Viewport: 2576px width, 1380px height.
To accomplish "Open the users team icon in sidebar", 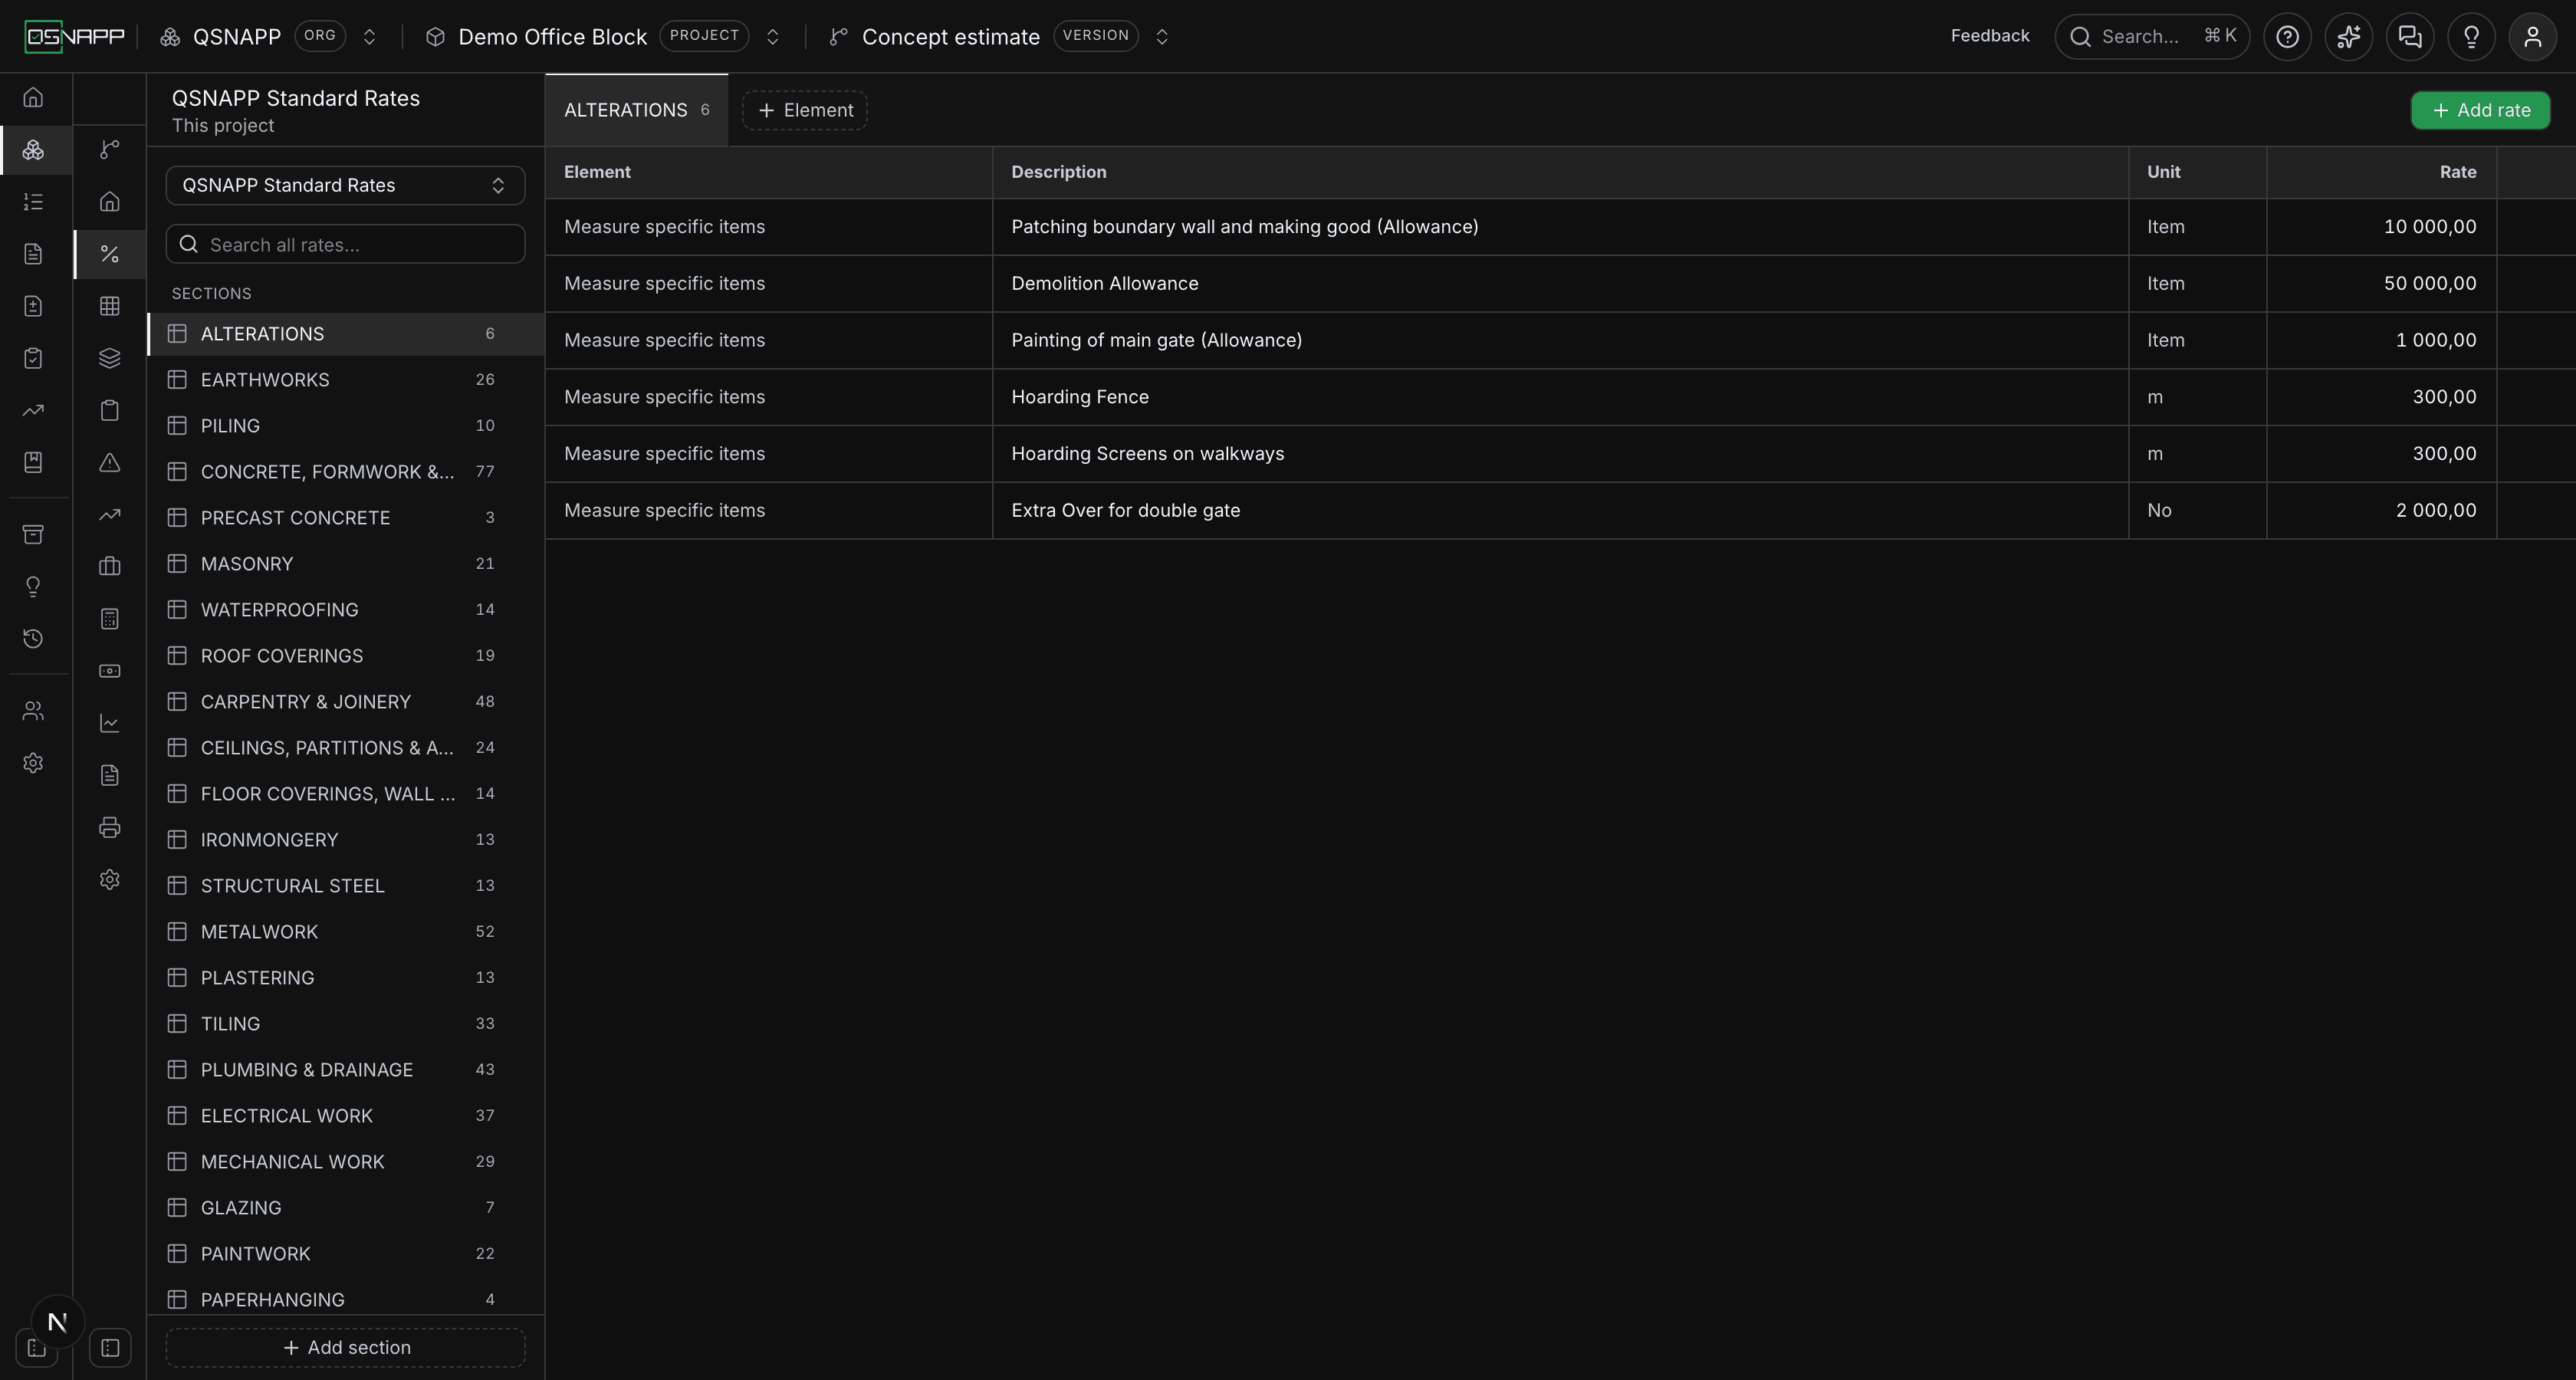I will click(33, 711).
